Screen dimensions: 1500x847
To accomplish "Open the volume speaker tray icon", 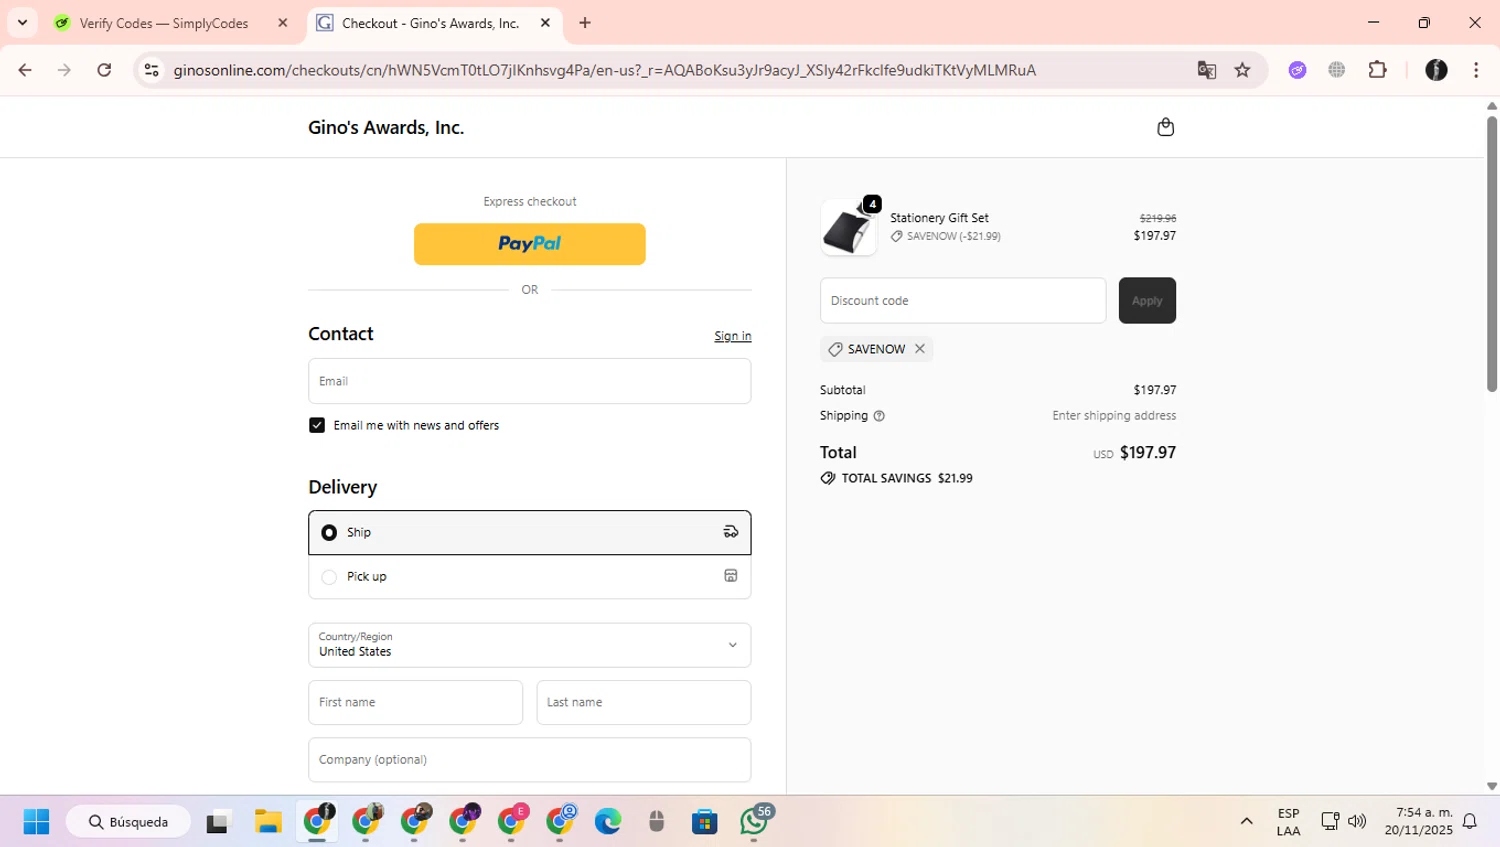I will click(x=1357, y=822).
